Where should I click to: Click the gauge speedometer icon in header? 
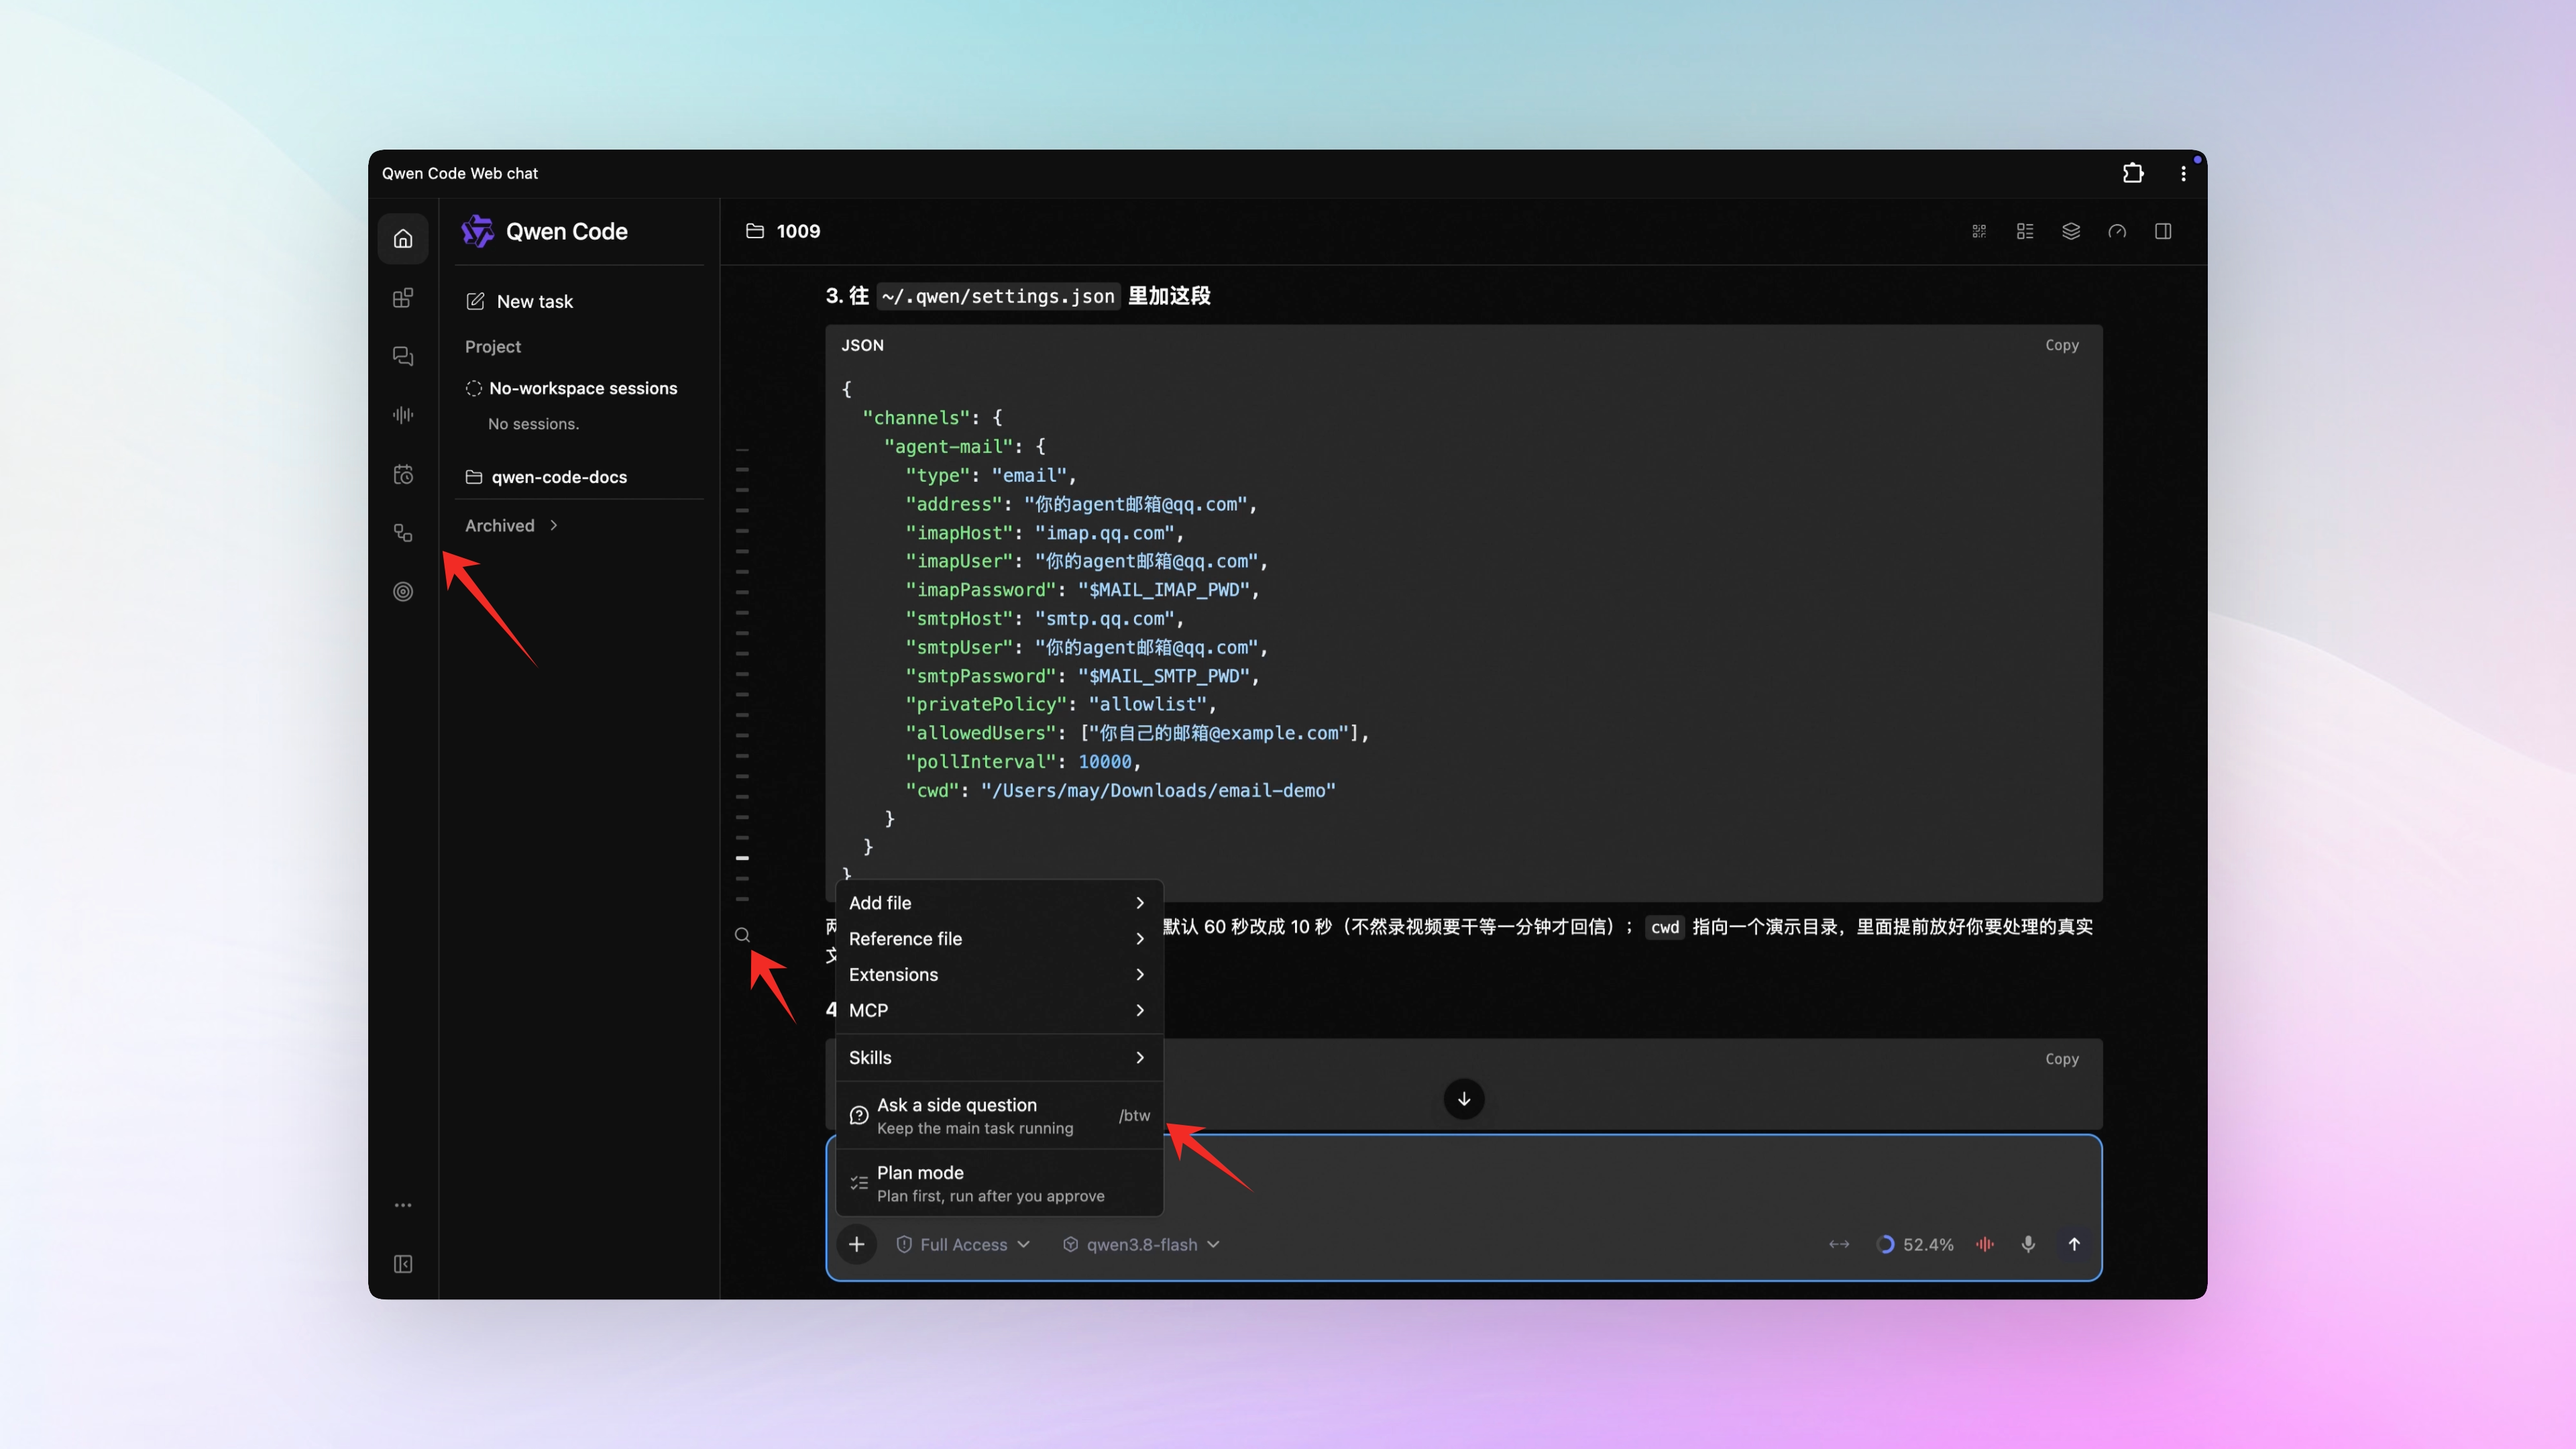(x=2117, y=231)
